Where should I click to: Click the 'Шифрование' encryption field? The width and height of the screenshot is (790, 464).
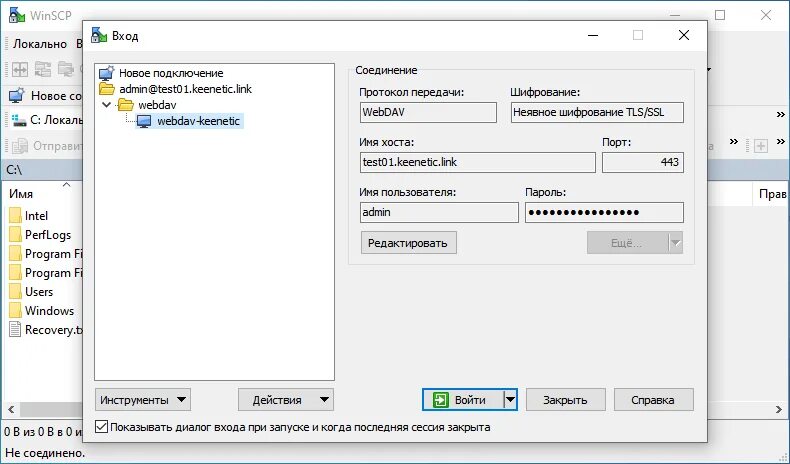tap(597, 112)
